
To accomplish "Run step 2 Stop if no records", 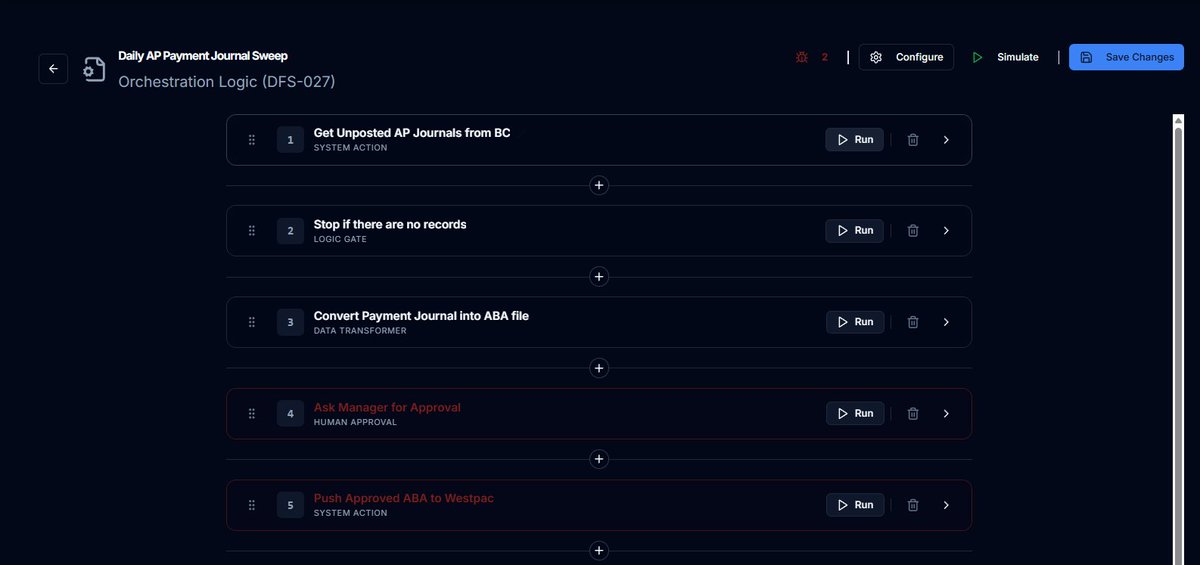I will coord(855,231).
